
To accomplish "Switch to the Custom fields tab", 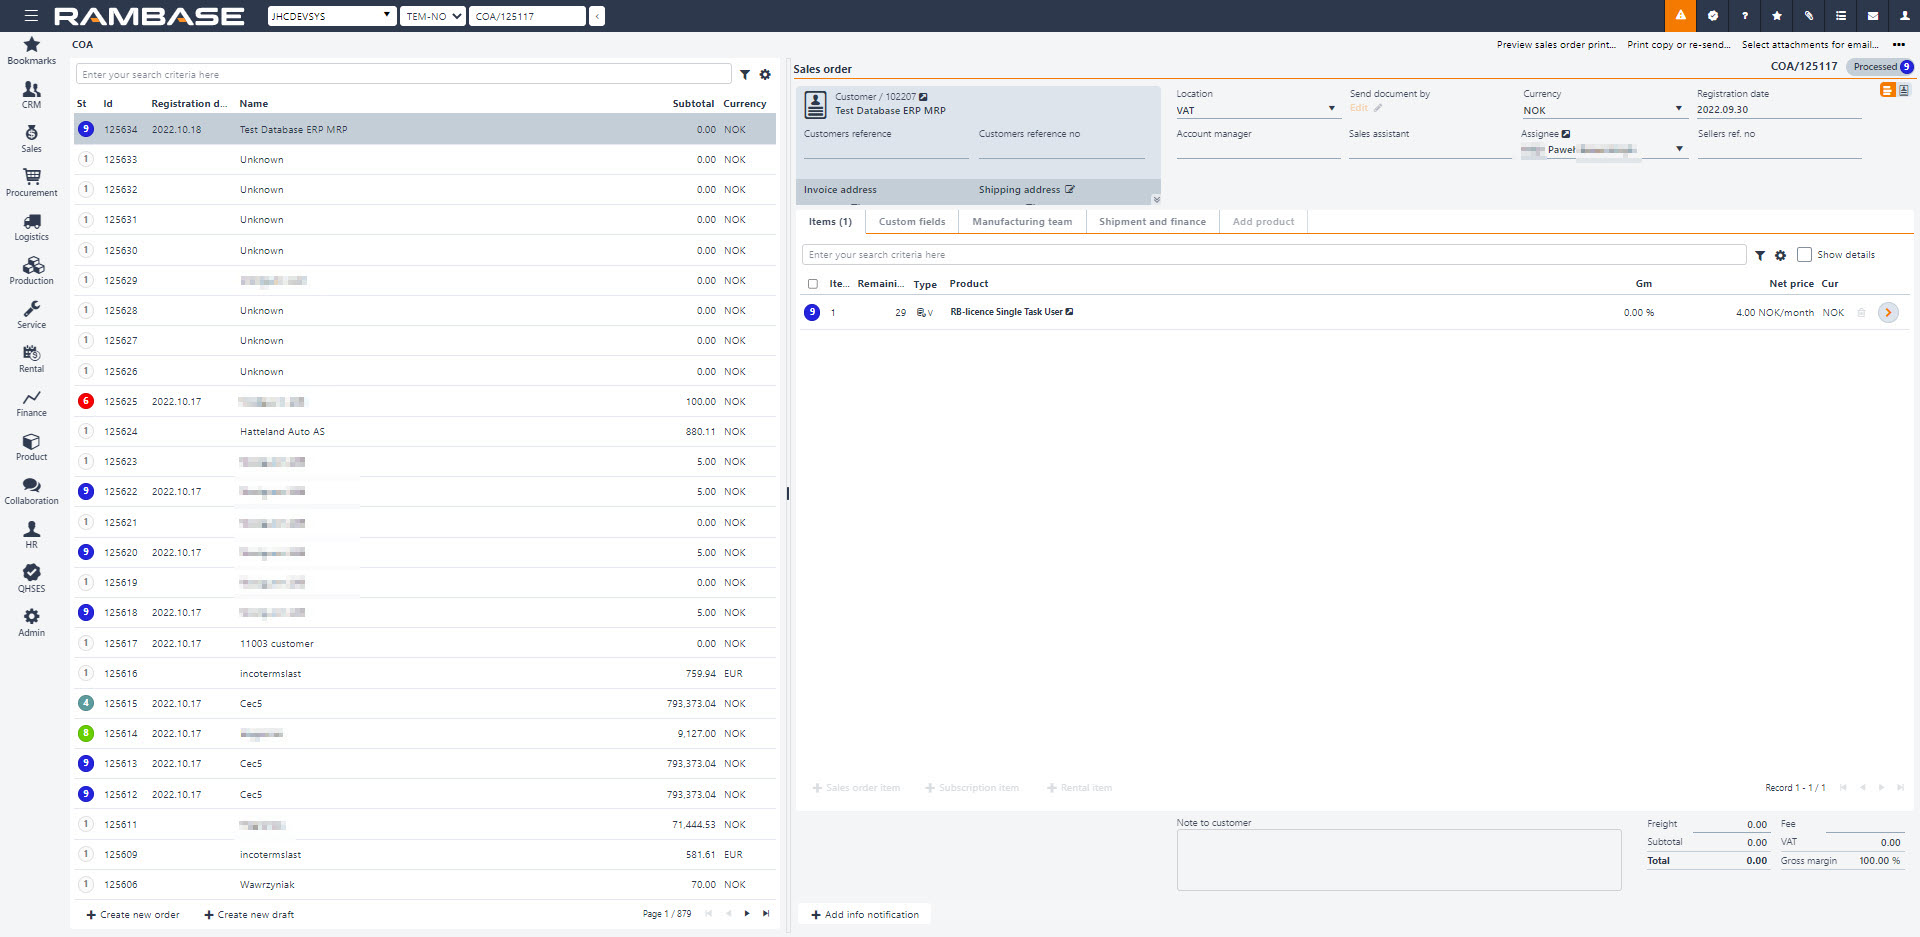I will pyautogui.click(x=911, y=222).
